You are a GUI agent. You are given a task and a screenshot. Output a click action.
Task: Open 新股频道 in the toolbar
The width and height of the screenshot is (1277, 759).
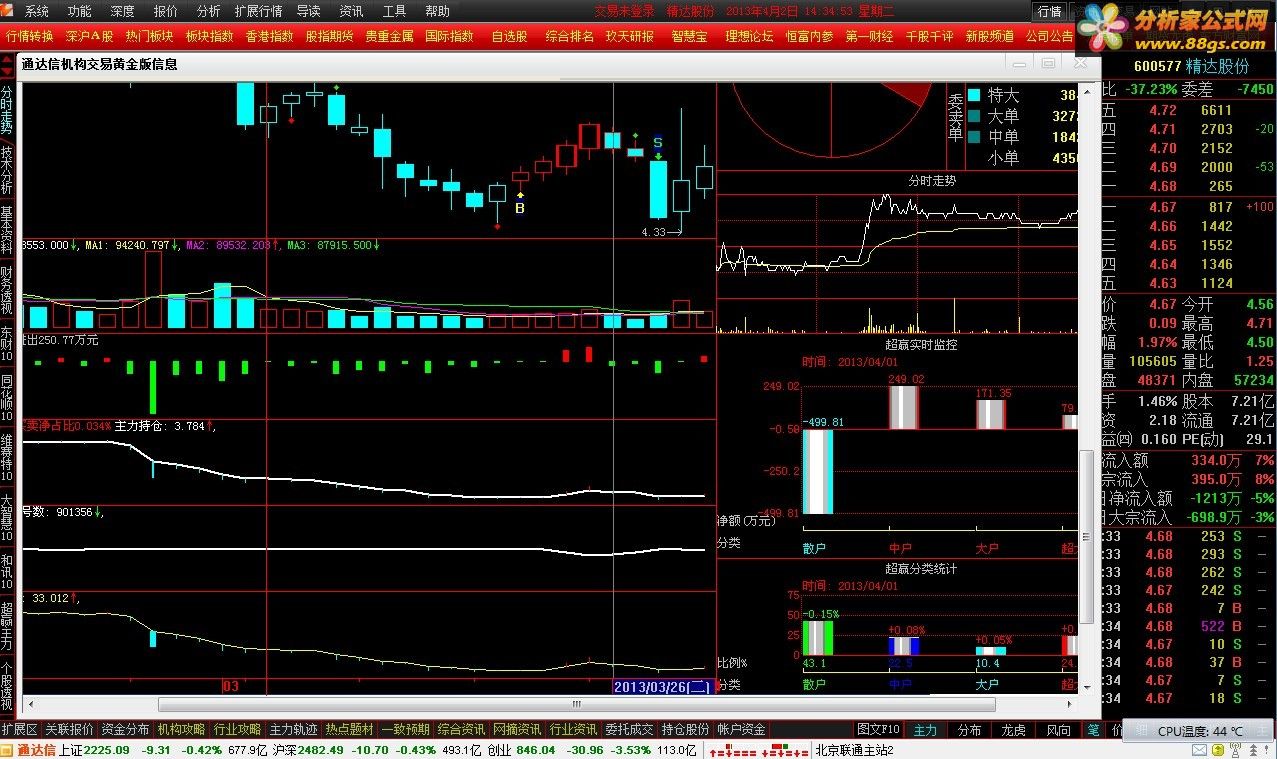990,35
